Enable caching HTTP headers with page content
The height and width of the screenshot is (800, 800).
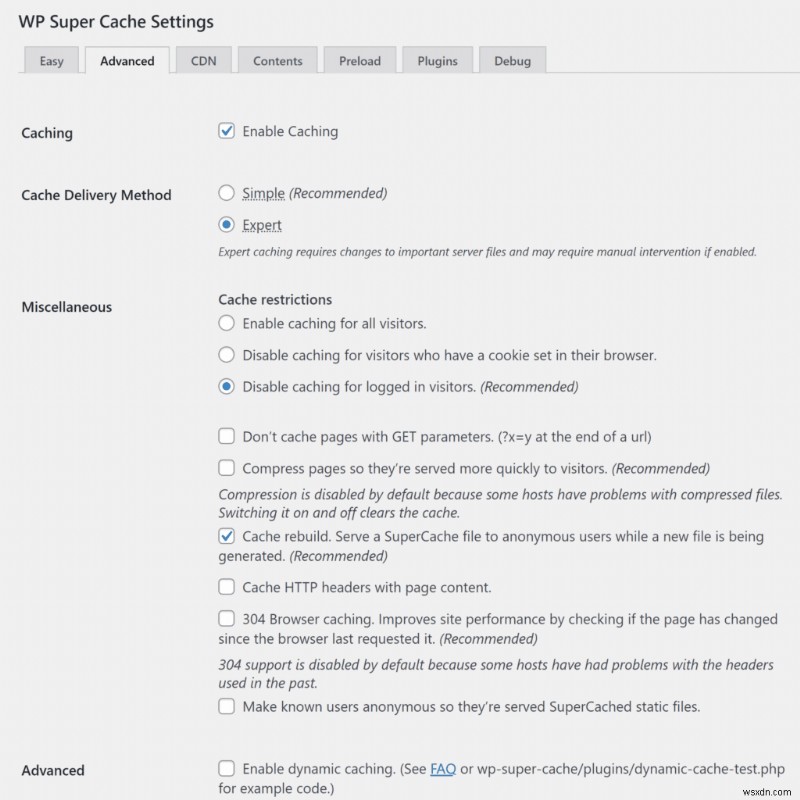coord(225,587)
